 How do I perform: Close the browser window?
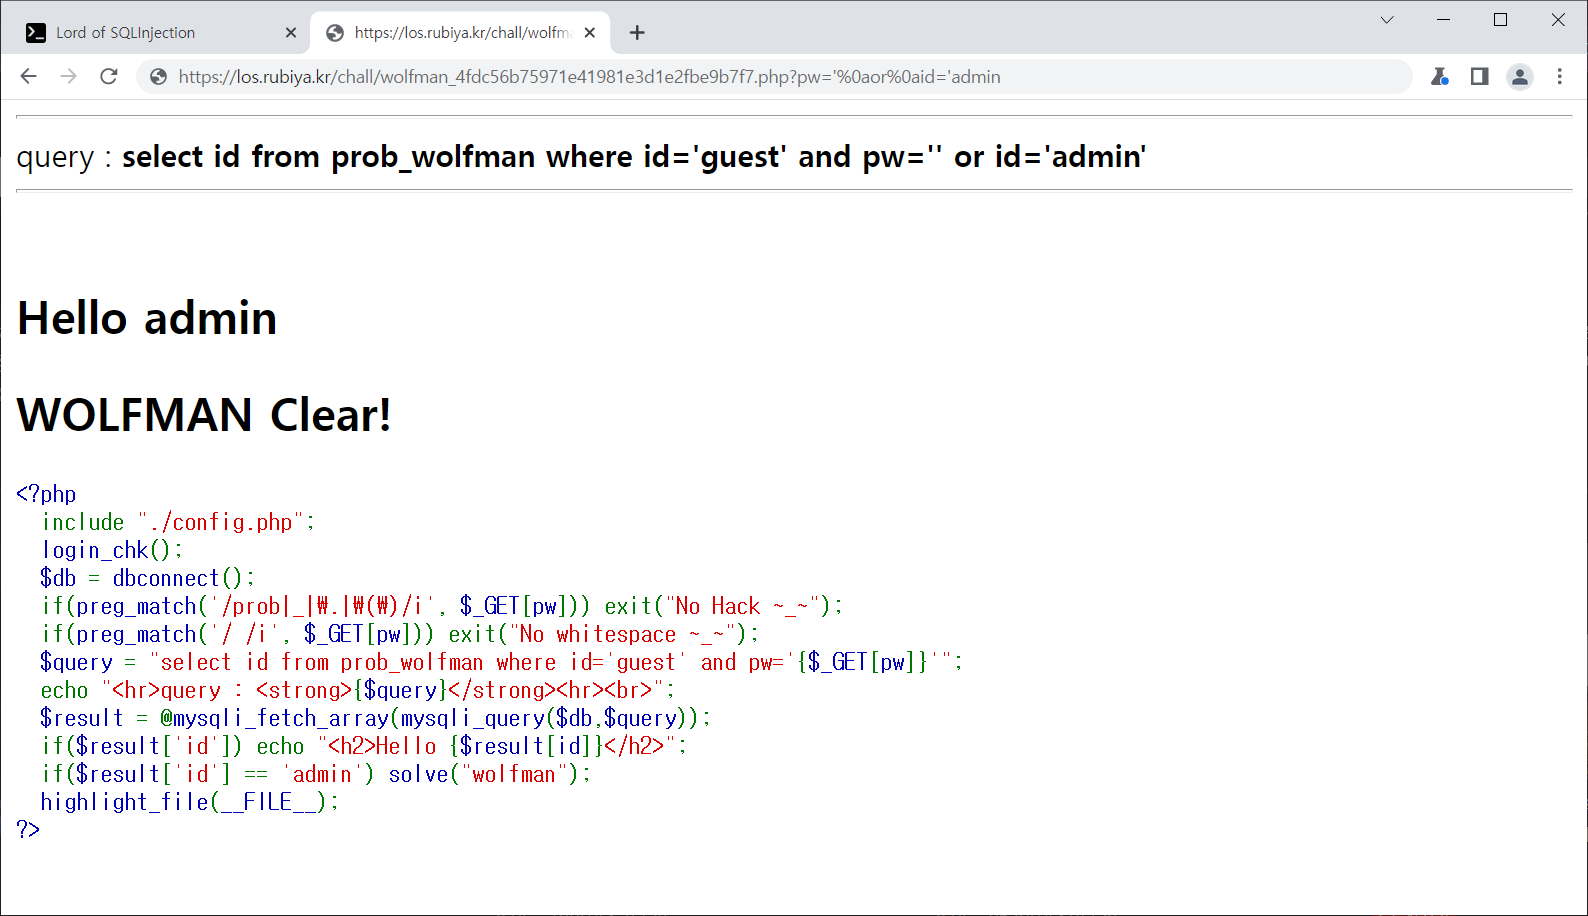[x=1558, y=20]
